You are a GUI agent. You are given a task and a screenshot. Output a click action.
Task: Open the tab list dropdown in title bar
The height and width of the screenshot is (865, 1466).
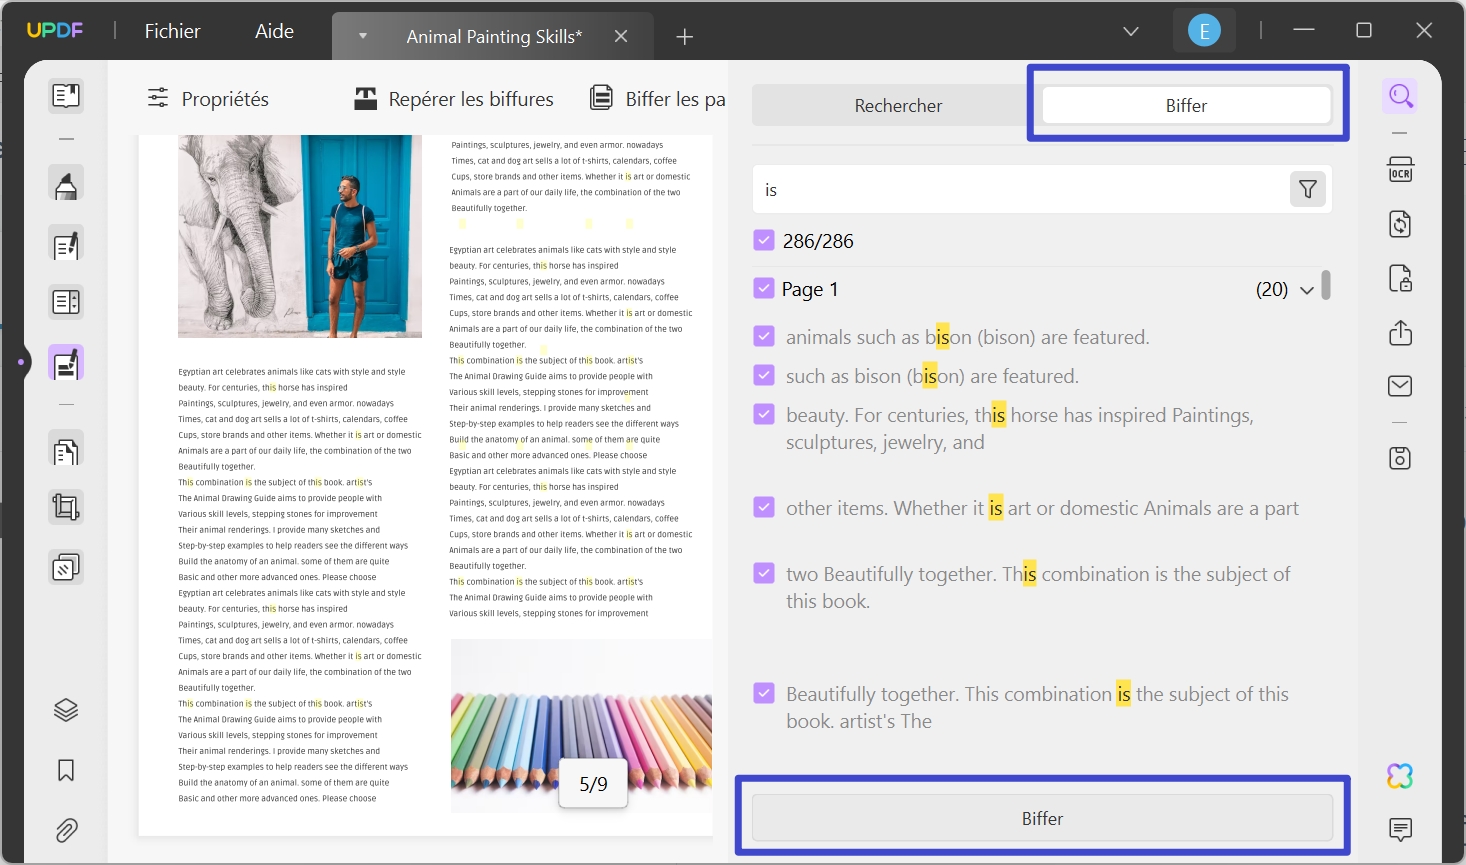pyautogui.click(x=1131, y=31)
